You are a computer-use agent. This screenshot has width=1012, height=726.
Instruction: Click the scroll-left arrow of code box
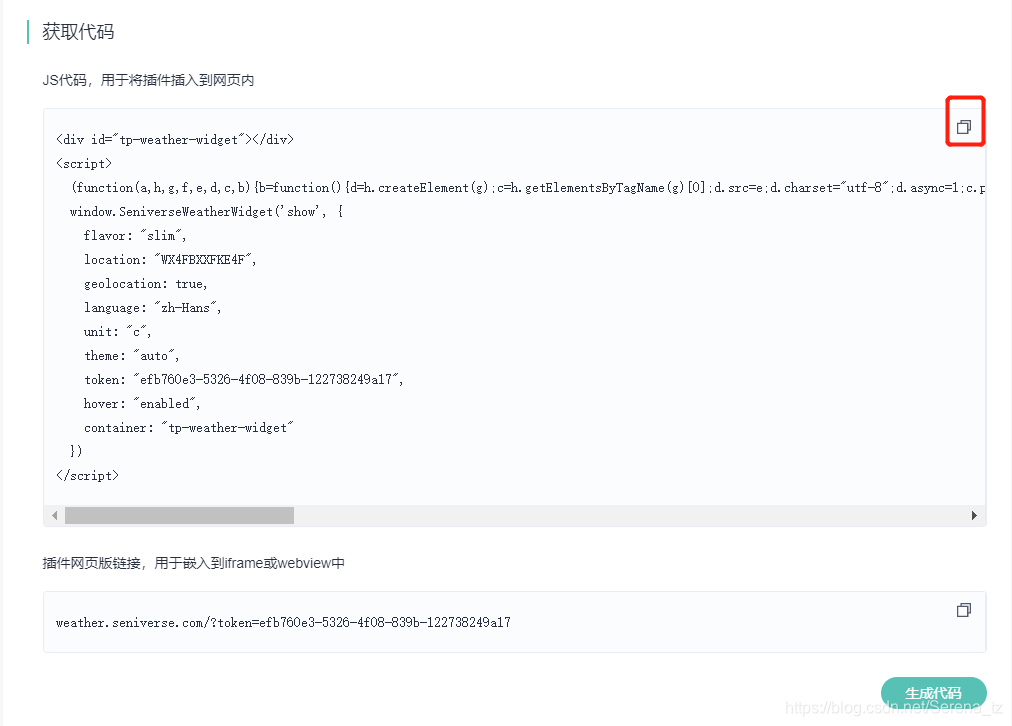(55, 516)
